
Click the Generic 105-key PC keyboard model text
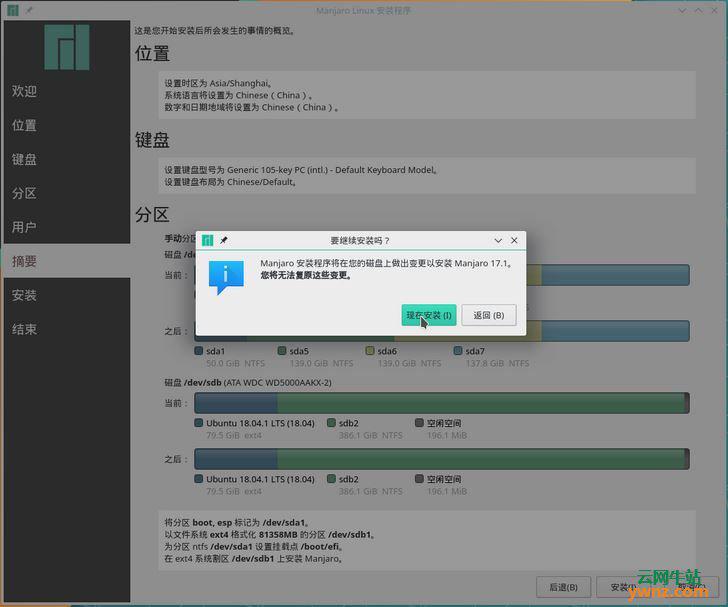click(x=301, y=170)
